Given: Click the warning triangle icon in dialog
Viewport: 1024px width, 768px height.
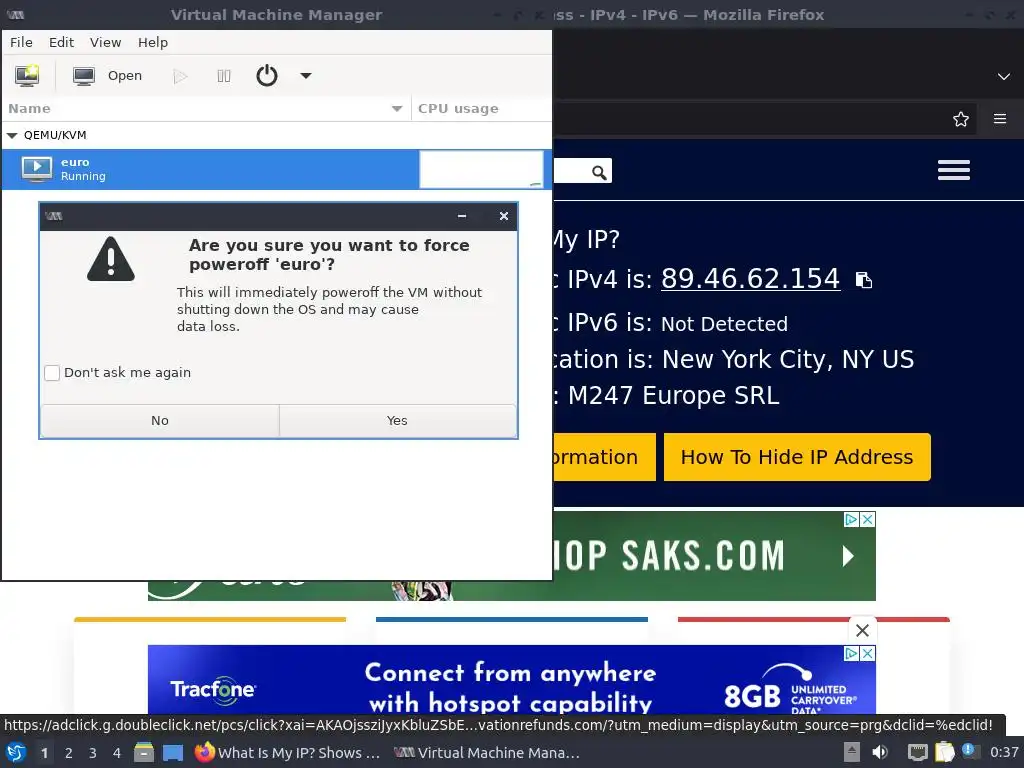Looking at the screenshot, I should (x=111, y=259).
